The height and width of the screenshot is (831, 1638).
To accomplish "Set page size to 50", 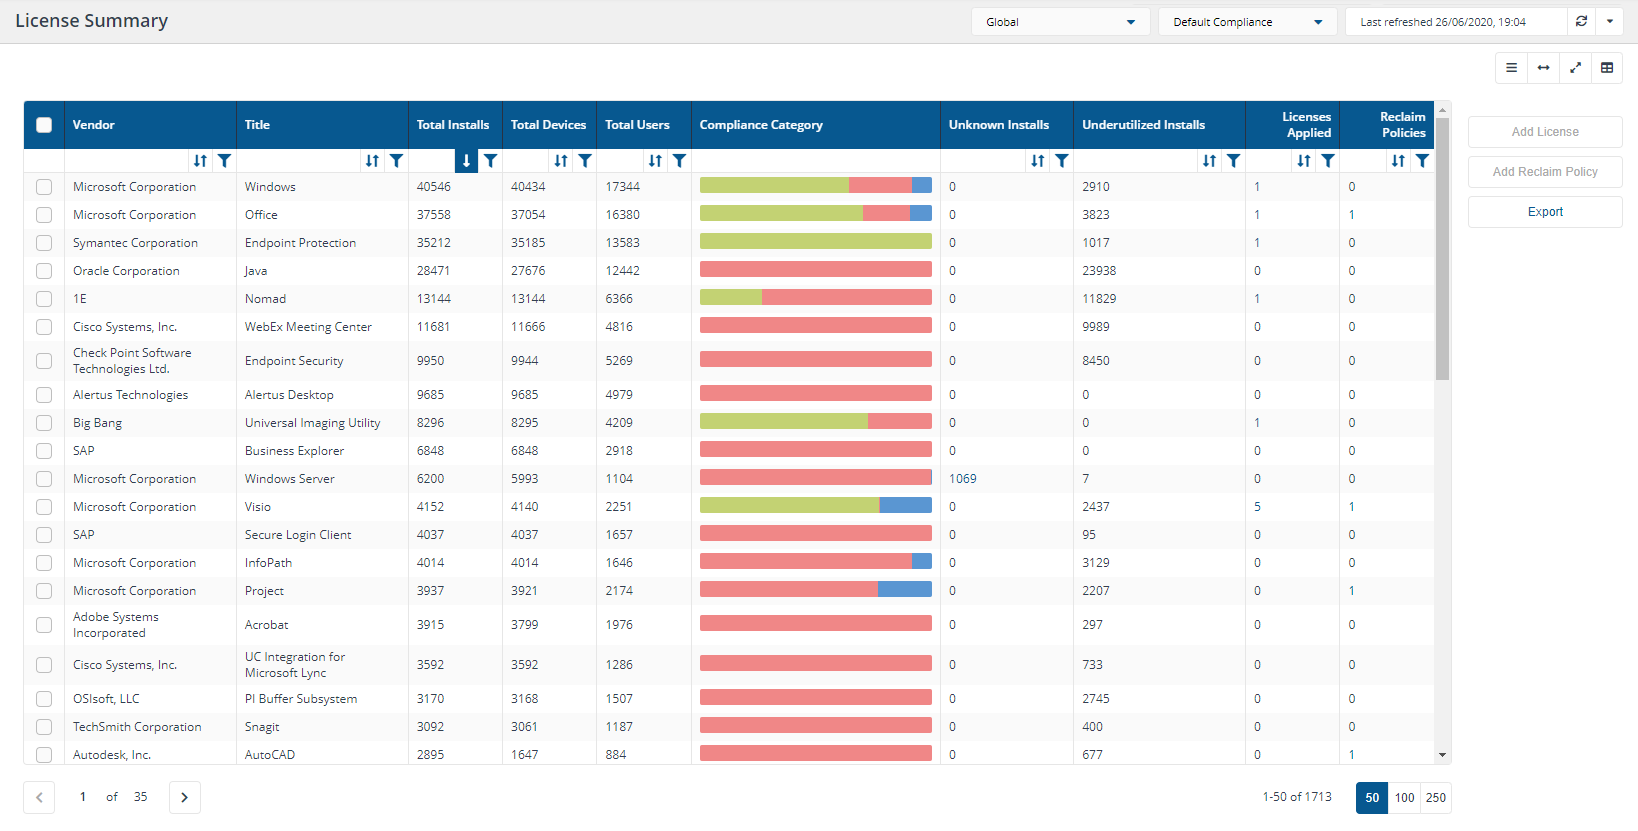I will click(1372, 797).
